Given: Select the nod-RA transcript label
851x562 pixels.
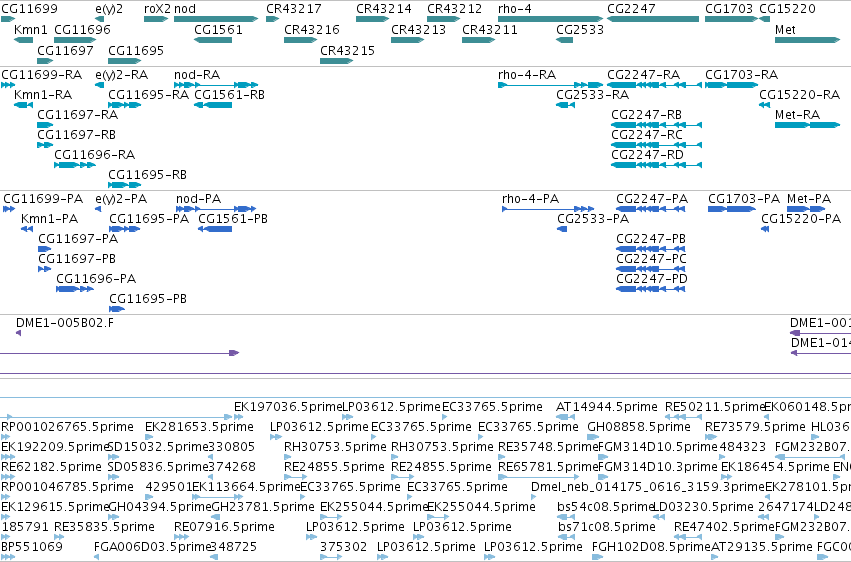Looking at the screenshot, I should (x=197, y=74).
